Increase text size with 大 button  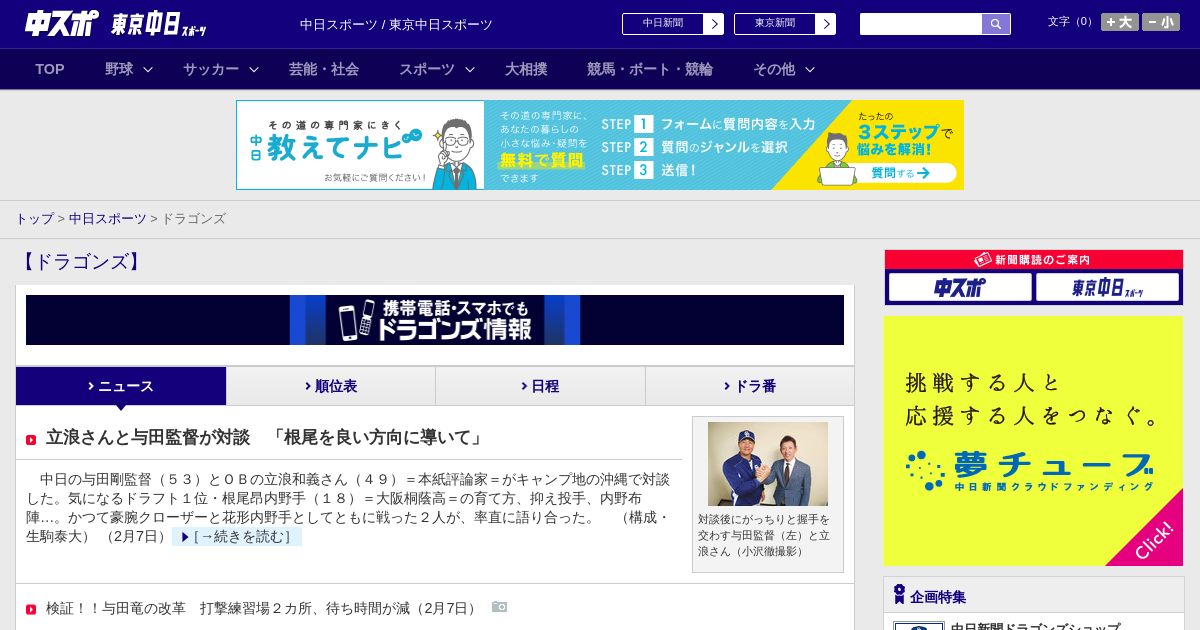coord(1120,22)
